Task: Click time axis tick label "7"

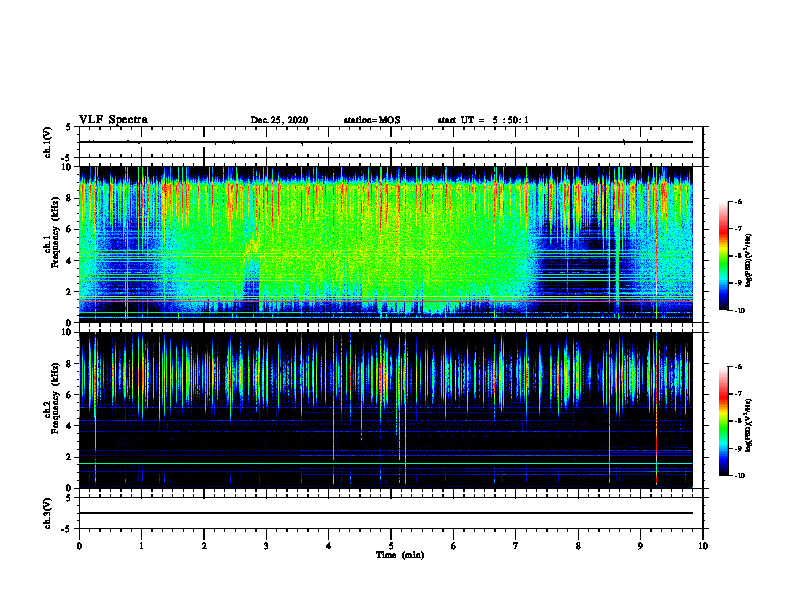Action: pyautogui.click(x=516, y=546)
